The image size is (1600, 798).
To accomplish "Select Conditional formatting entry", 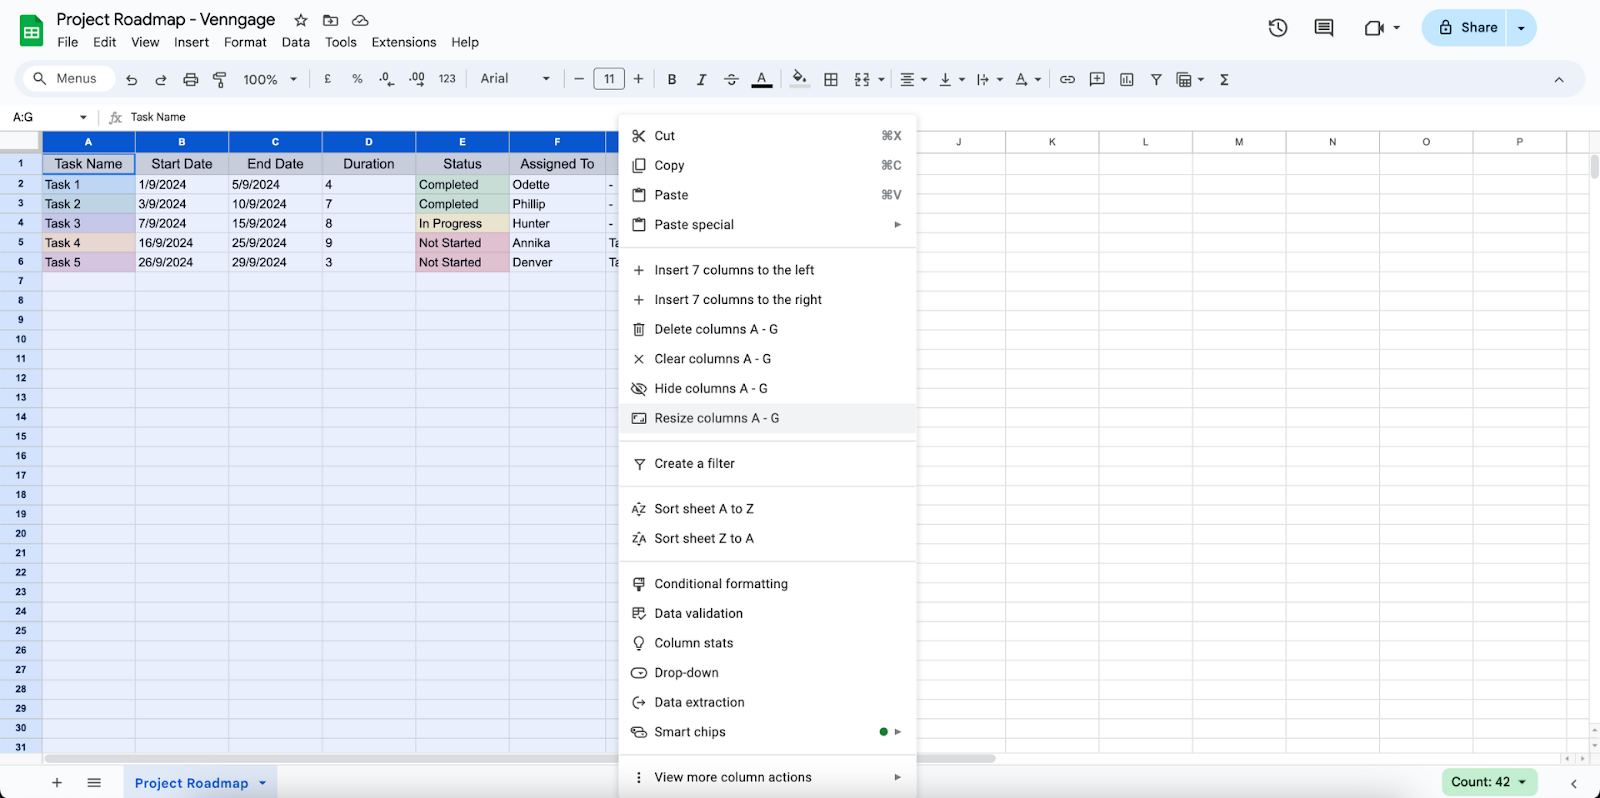I will [767, 584].
